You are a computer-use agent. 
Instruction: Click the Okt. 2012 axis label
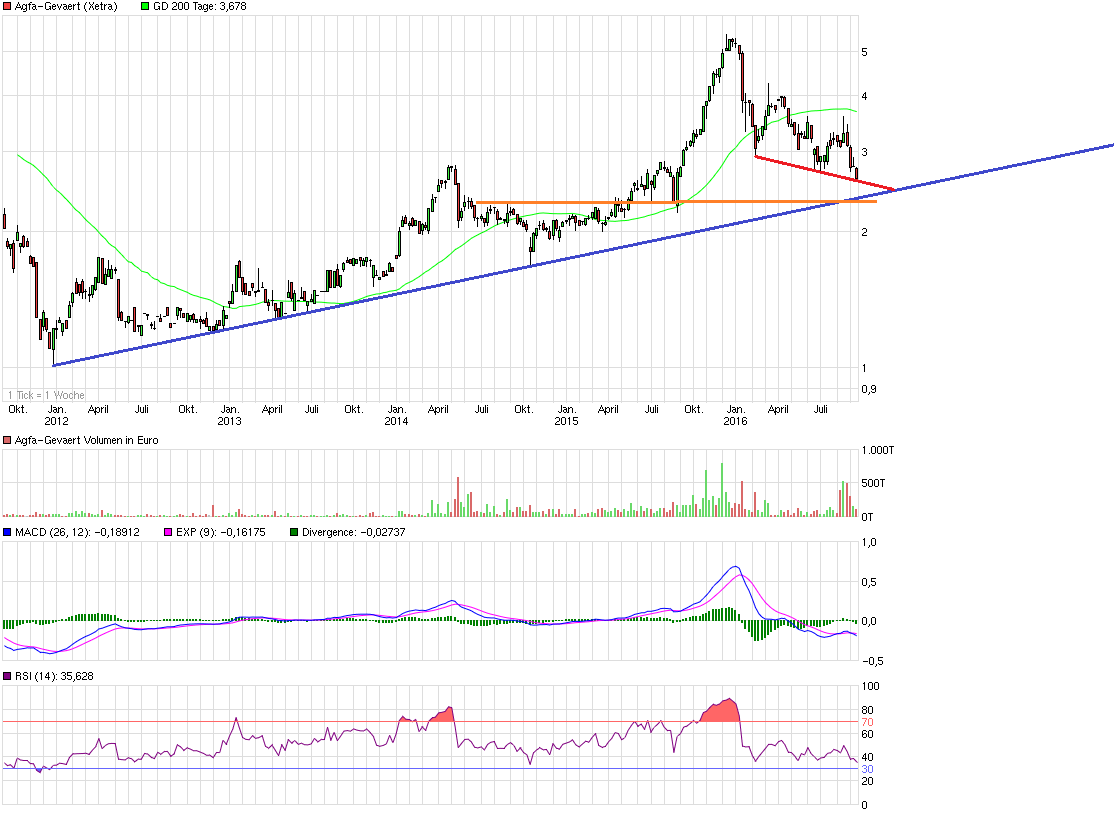(x=19, y=409)
